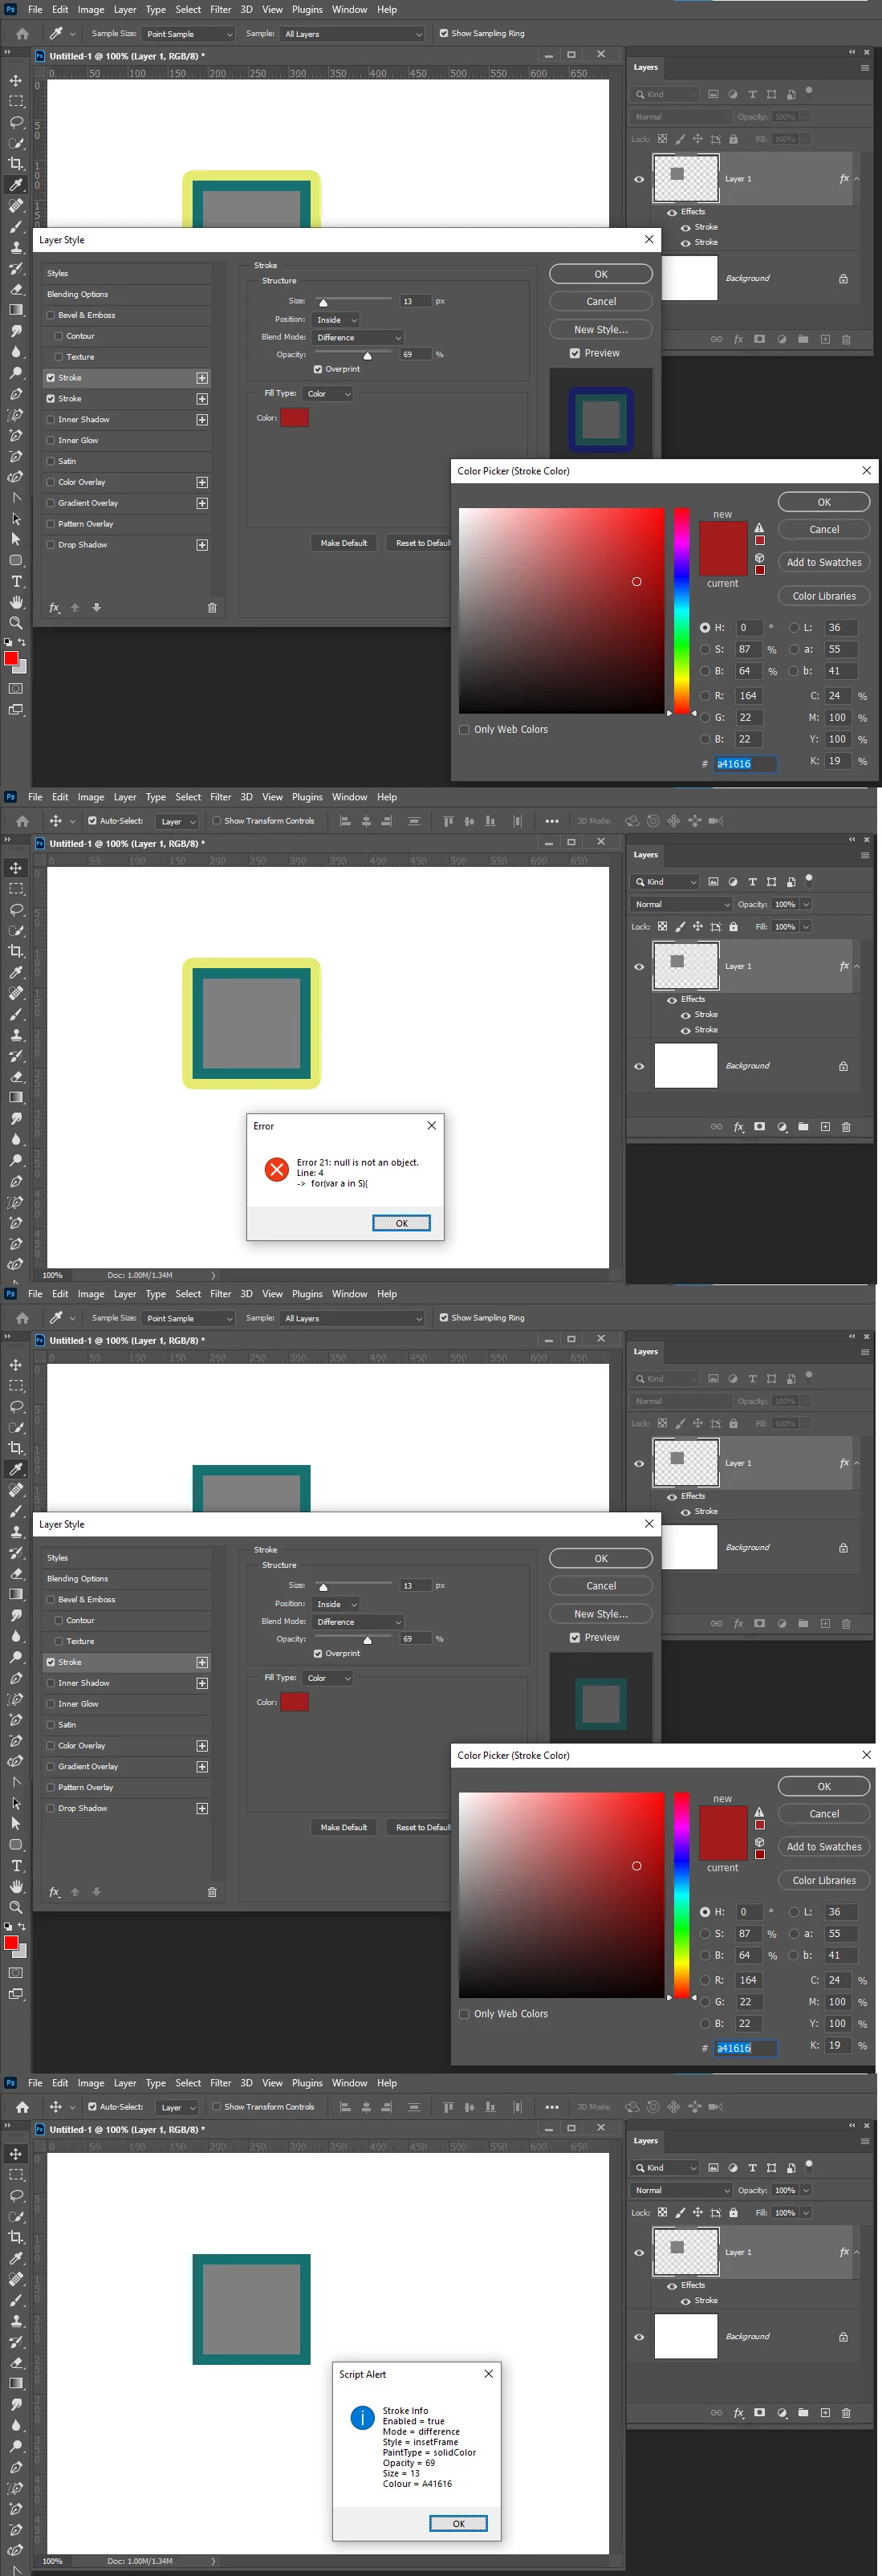Viewport: 882px width, 2576px height.
Task: Click New Style in two-Stroke Layer Style dialog
Action: tap(601, 329)
